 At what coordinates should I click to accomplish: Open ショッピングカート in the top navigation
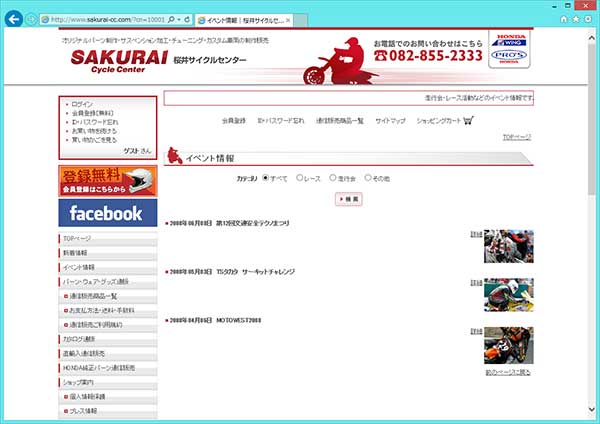point(439,121)
